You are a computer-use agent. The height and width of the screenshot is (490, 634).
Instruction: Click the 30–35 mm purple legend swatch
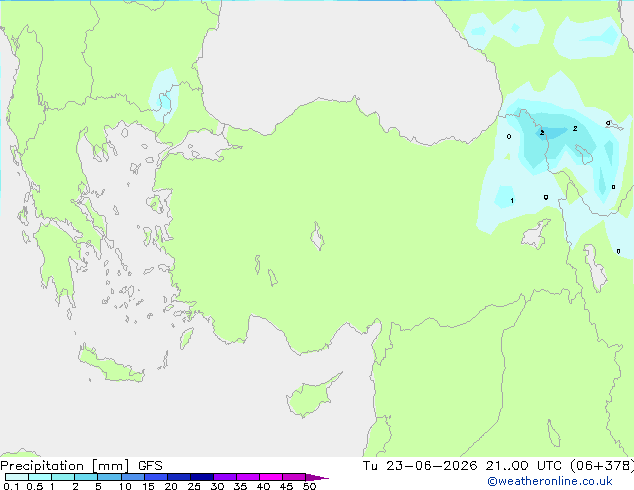[224, 477]
